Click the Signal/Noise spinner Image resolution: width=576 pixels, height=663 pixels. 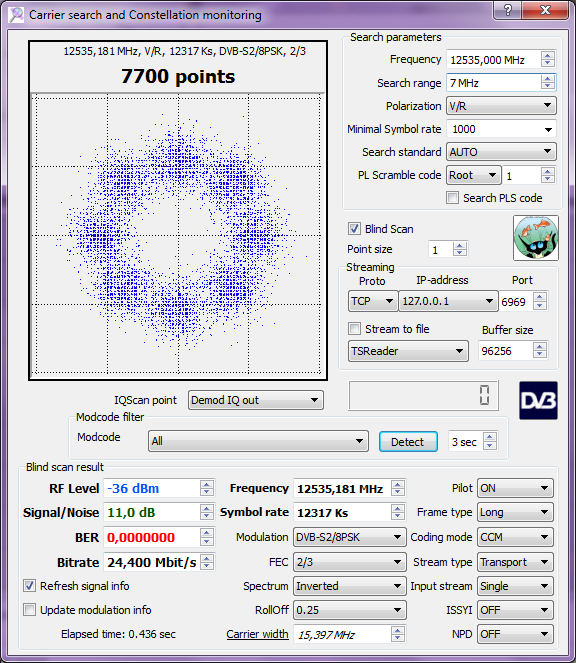click(x=207, y=512)
